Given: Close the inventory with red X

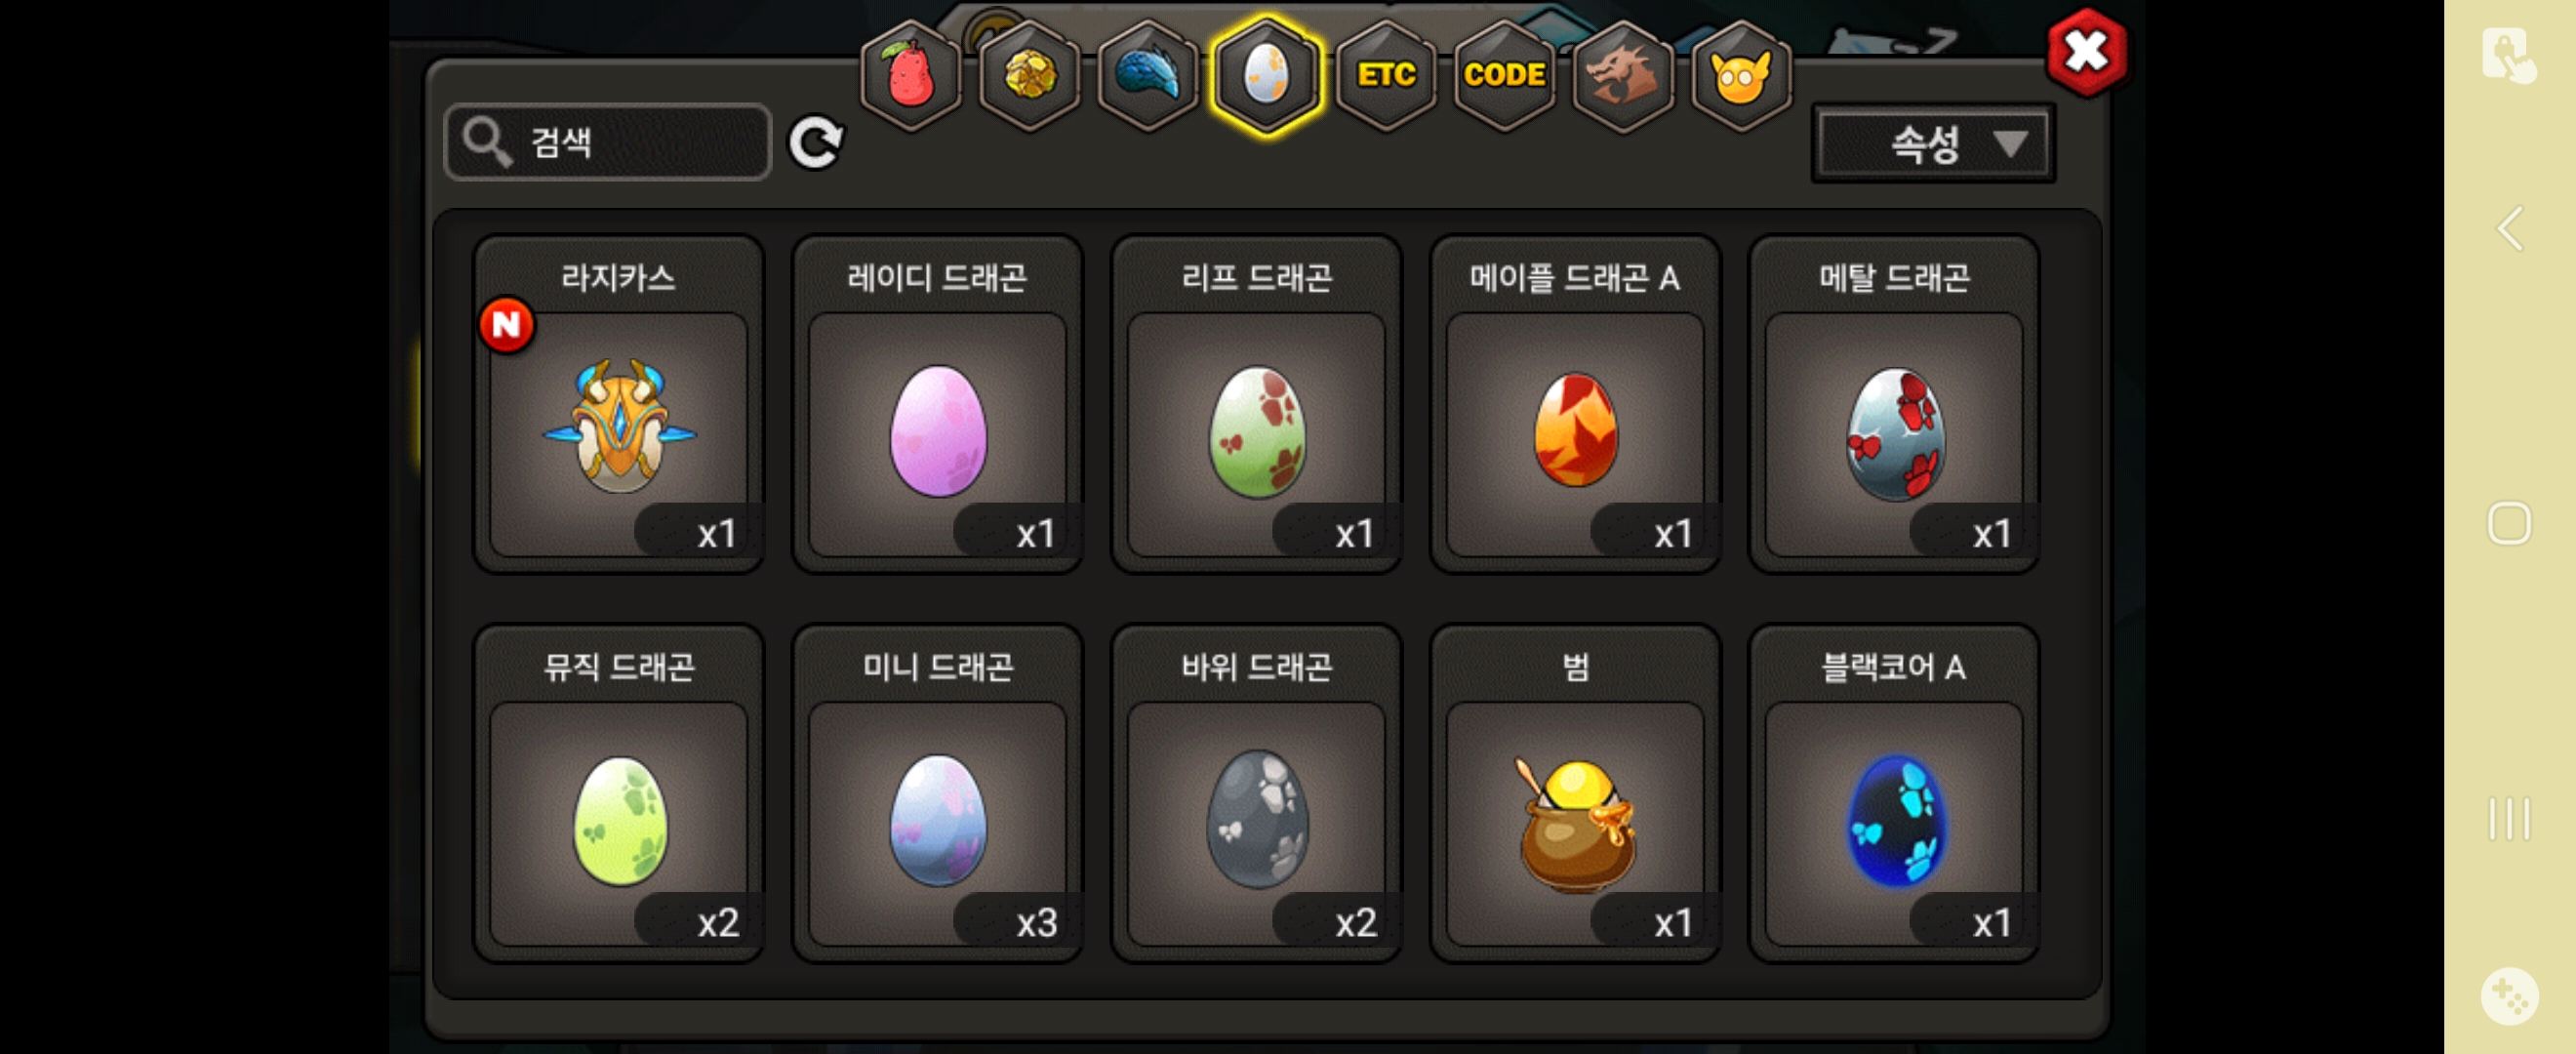Looking at the screenshot, I should click(x=2086, y=52).
